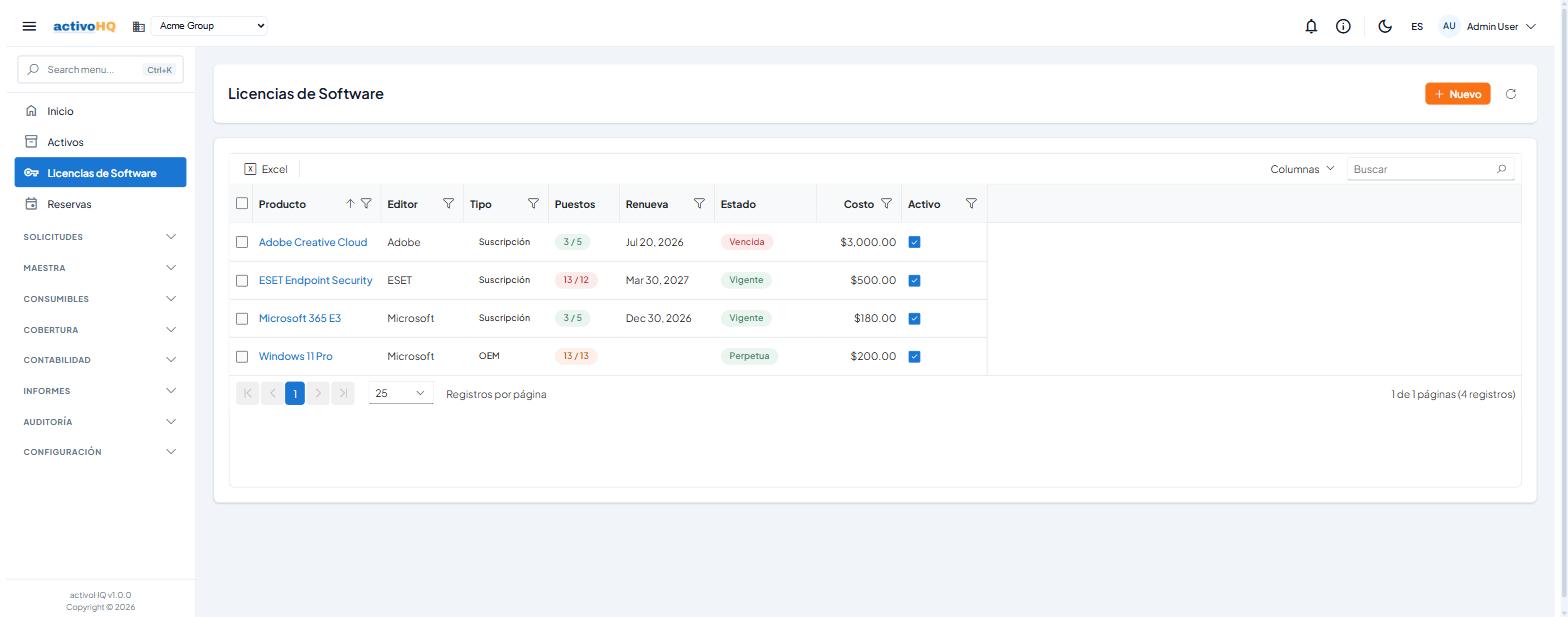Image resolution: width=1568 pixels, height=617 pixels.
Task: Focus the Buscar search field
Action: point(1430,169)
